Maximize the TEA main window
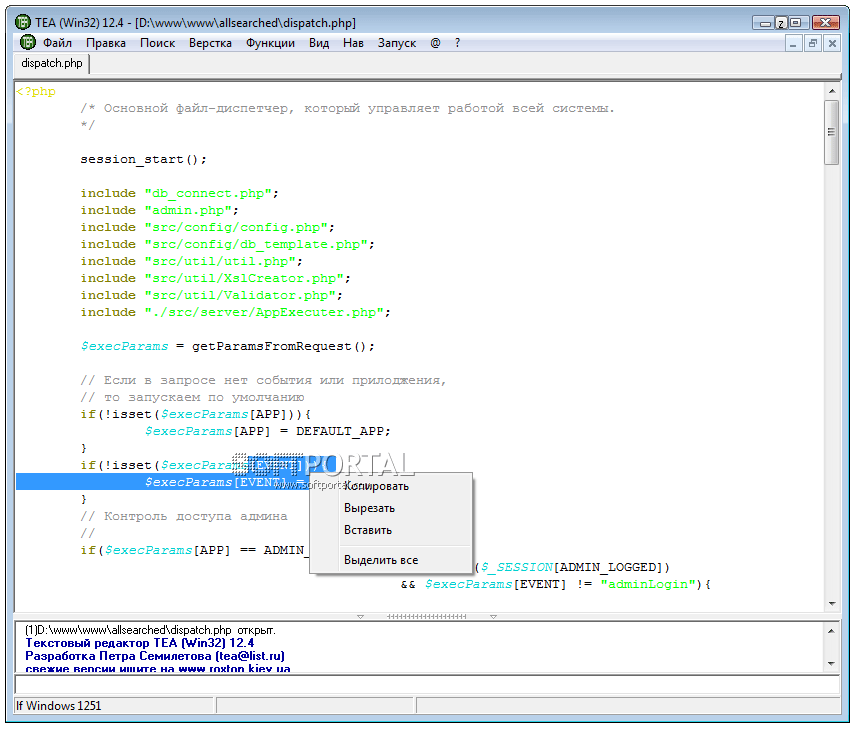This screenshot has width=856, height=732. pos(796,23)
